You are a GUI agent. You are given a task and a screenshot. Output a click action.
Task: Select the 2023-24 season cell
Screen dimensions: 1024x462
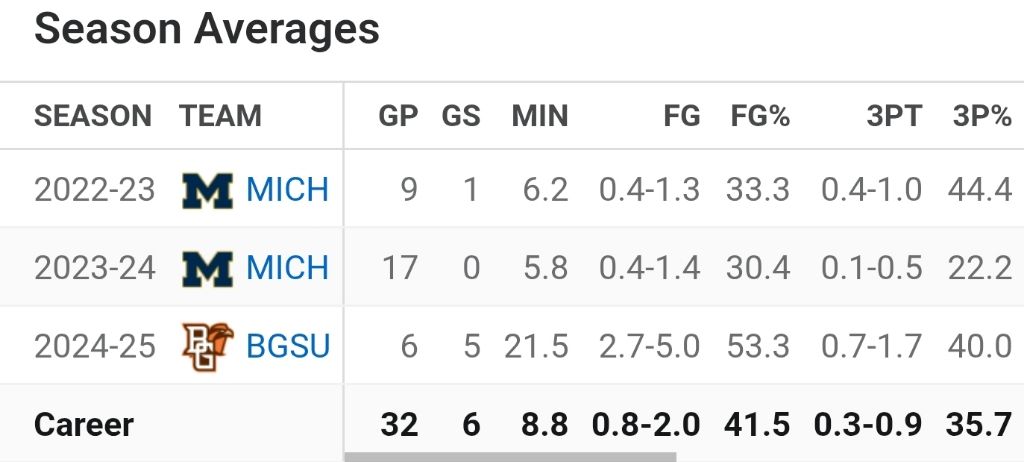coord(95,267)
